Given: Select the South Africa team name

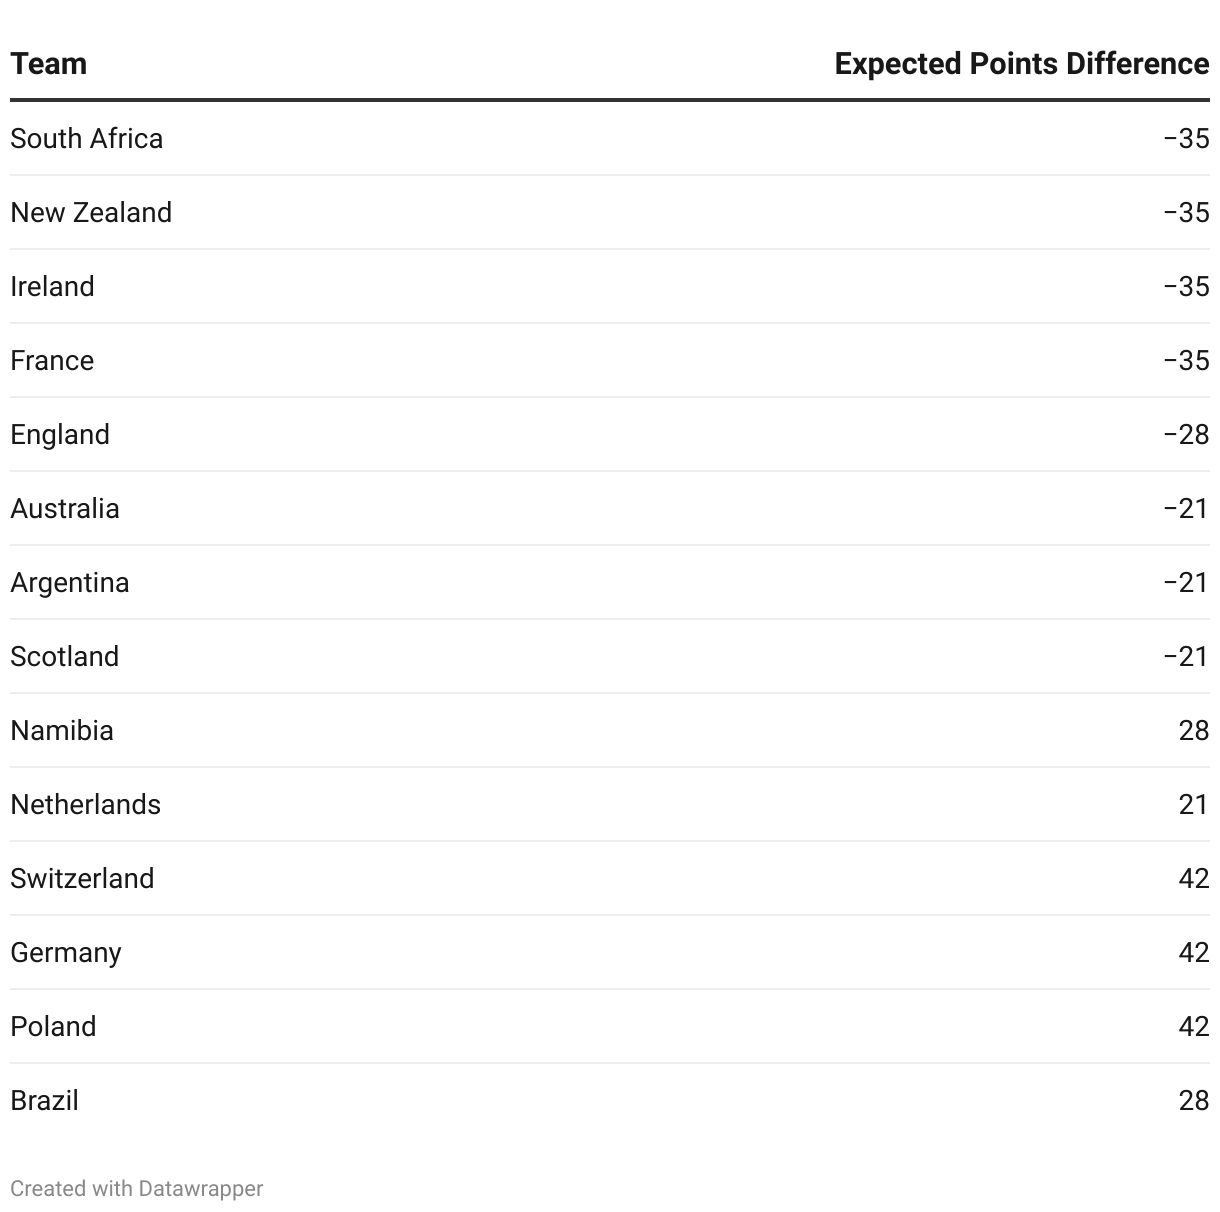Looking at the screenshot, I should coord(87,138).
